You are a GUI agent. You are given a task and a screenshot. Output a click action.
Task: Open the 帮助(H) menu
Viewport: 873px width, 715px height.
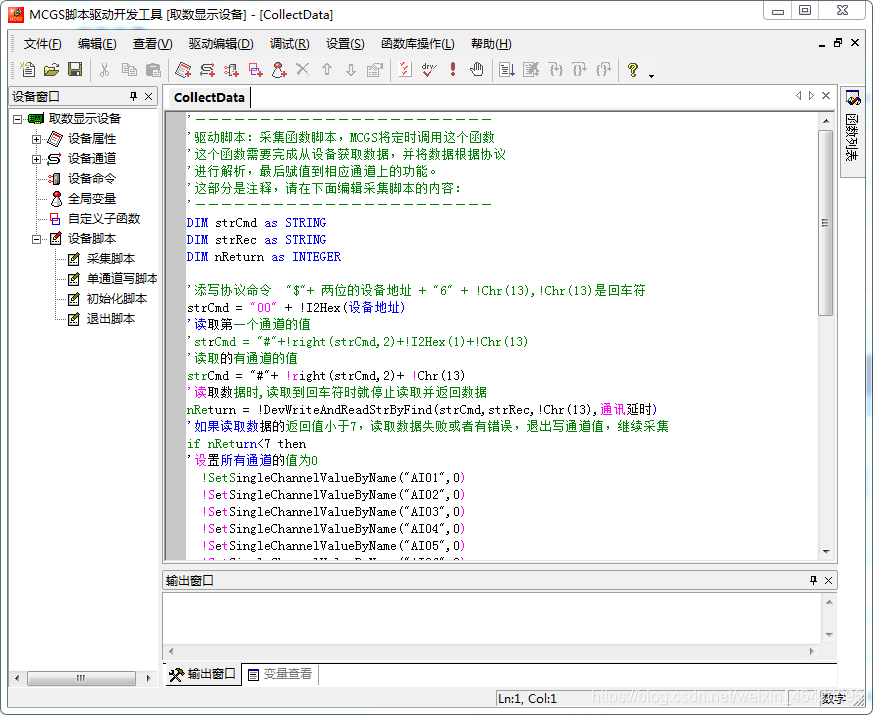click(491, 43)
